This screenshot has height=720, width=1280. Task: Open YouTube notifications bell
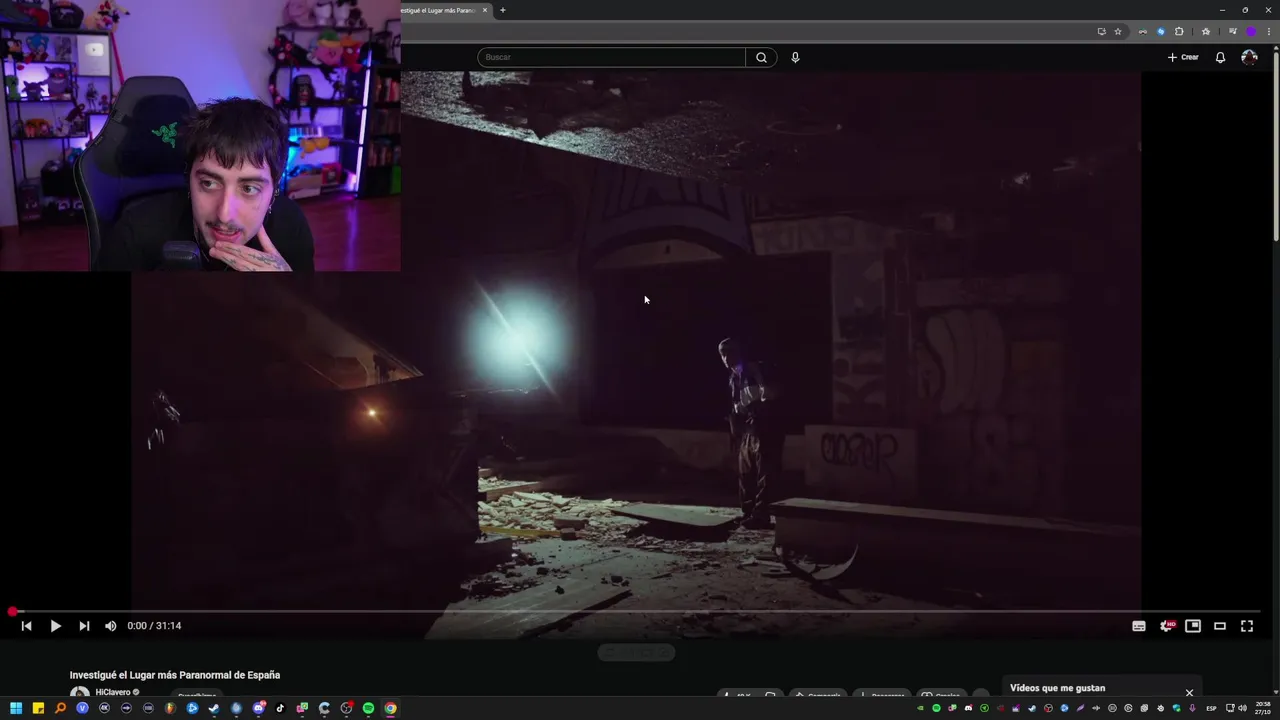click(x=1220, y=57)
